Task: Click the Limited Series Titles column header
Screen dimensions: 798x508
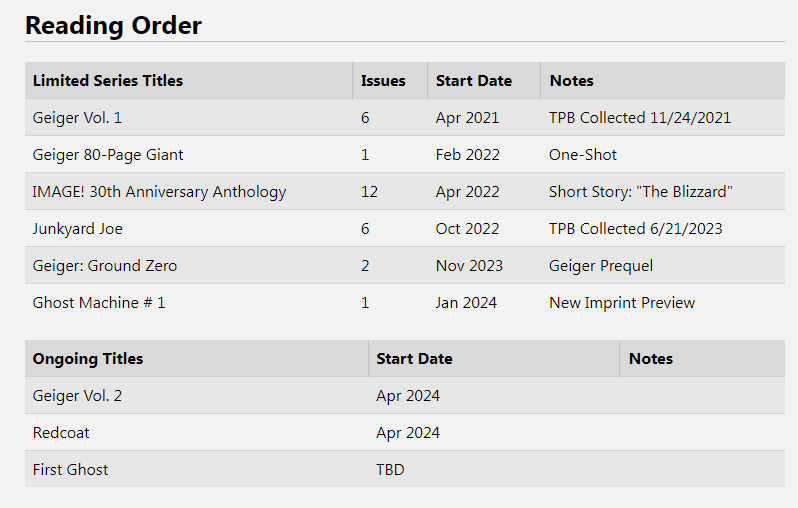Action: coord(108,81)
